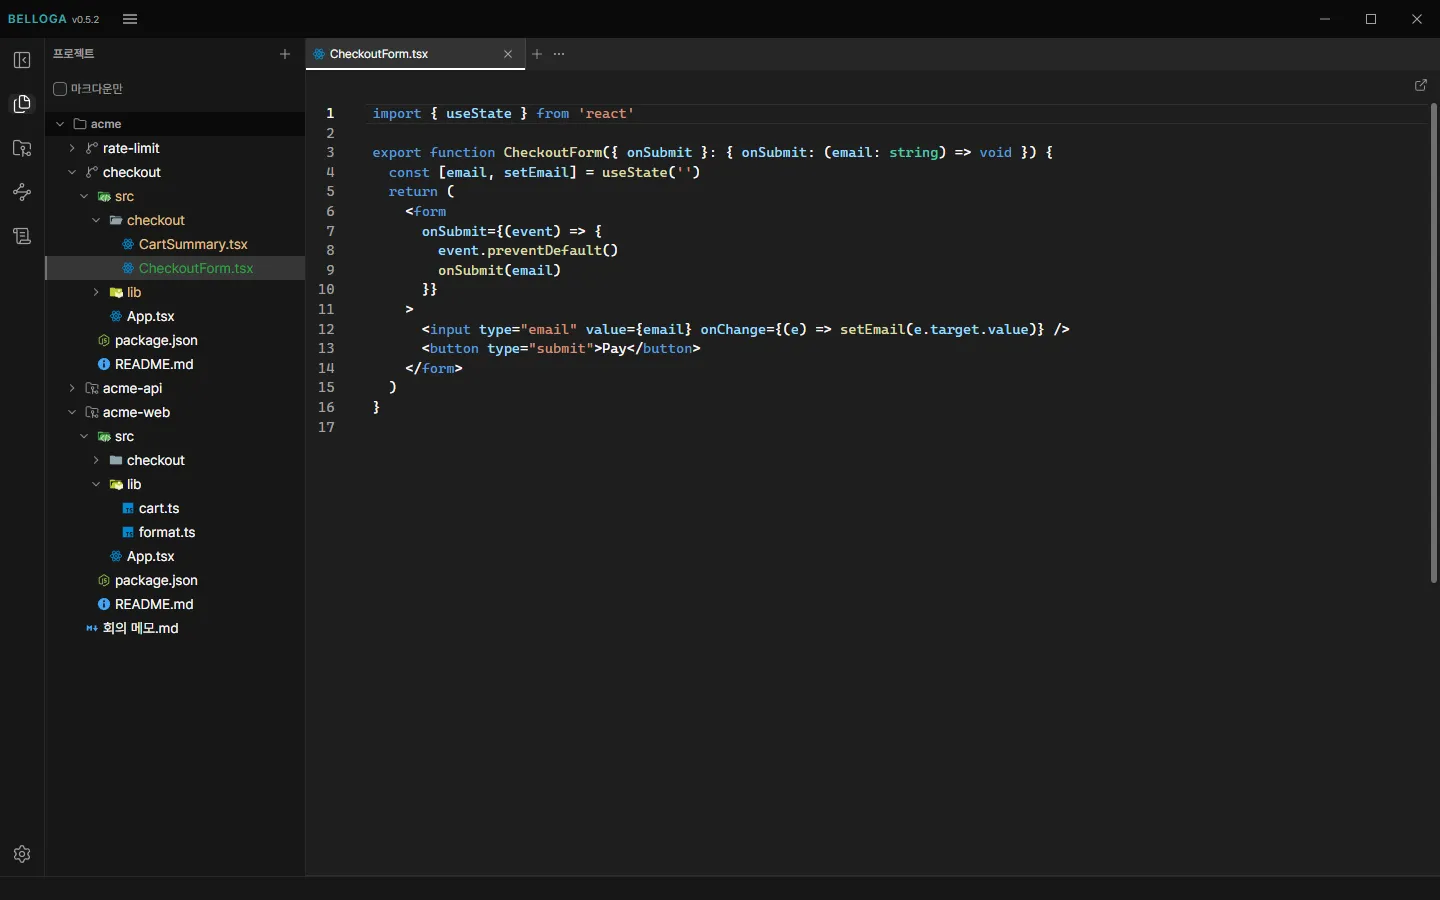
Task: Open the hamburger menu next to BELLOGA
Action: [130, 19]
